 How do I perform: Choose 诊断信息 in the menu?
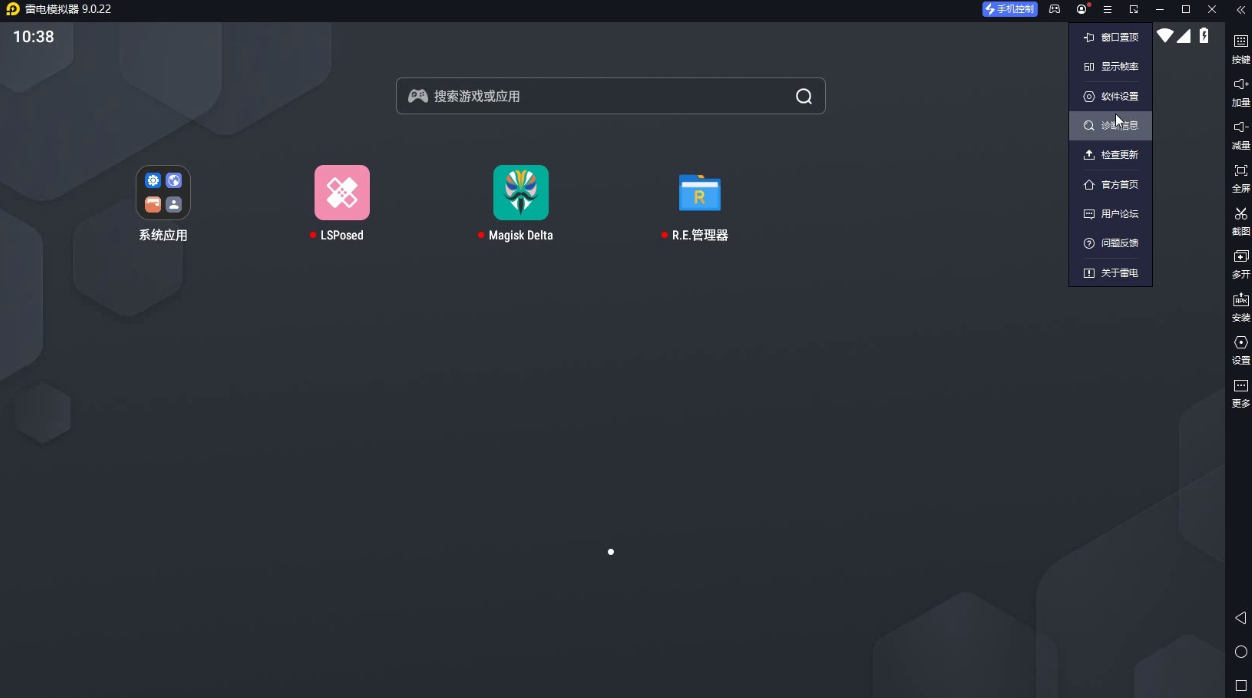click(1110, 126)
